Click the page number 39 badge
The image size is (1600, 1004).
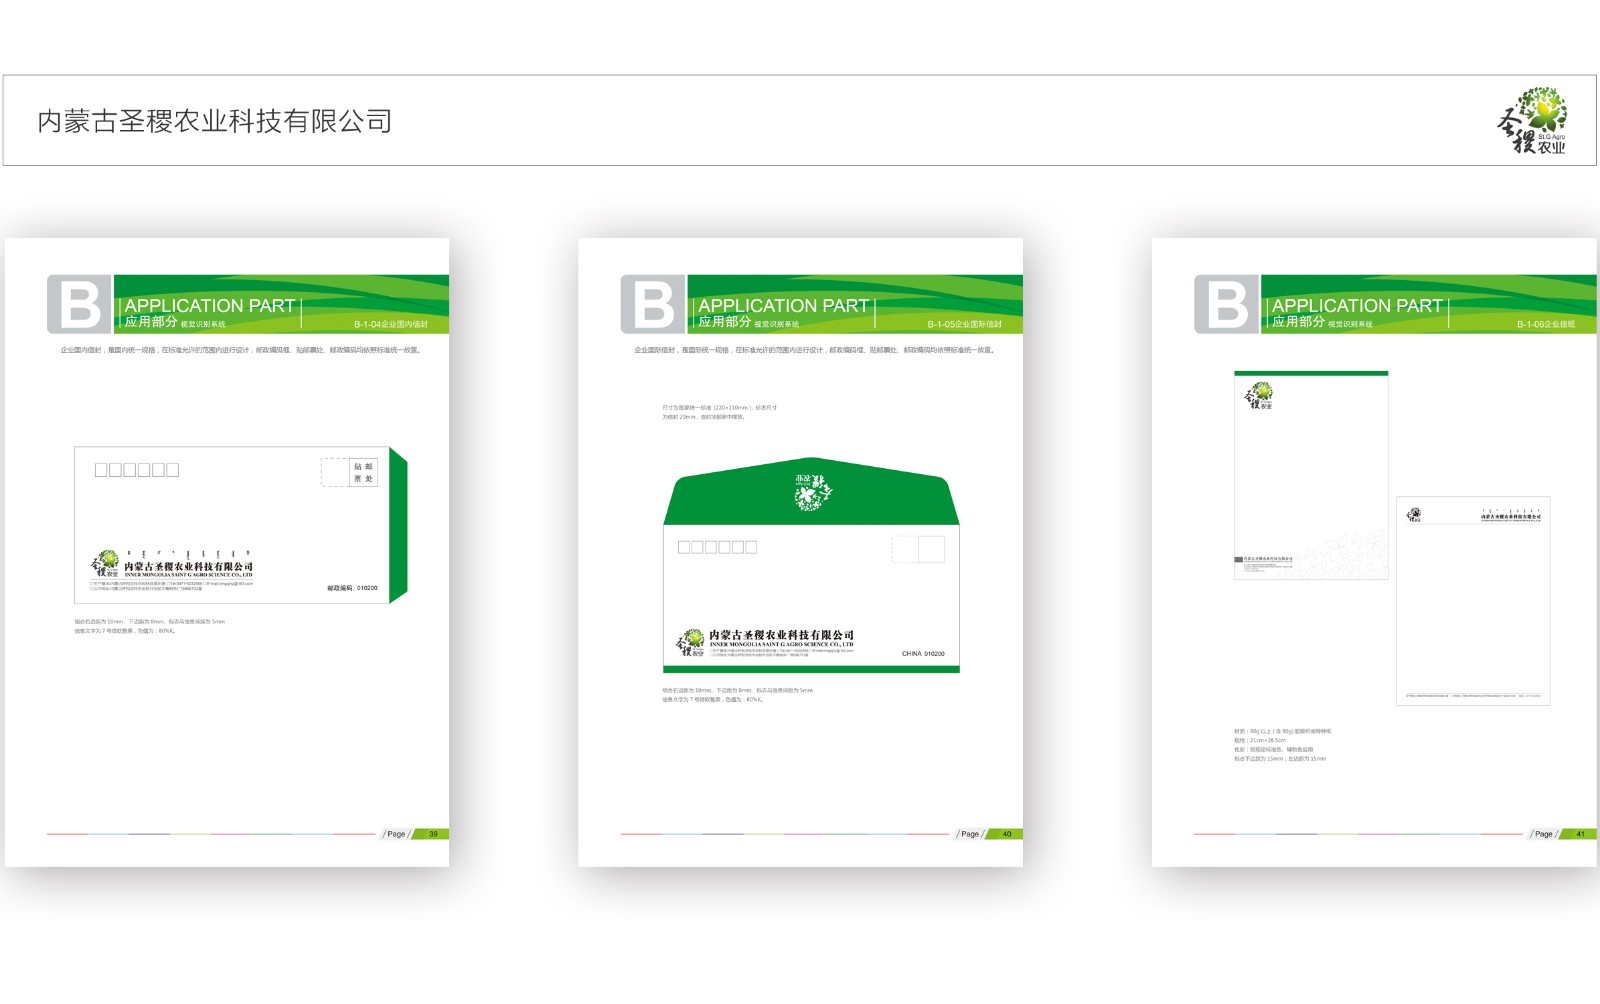pos(433,834)
